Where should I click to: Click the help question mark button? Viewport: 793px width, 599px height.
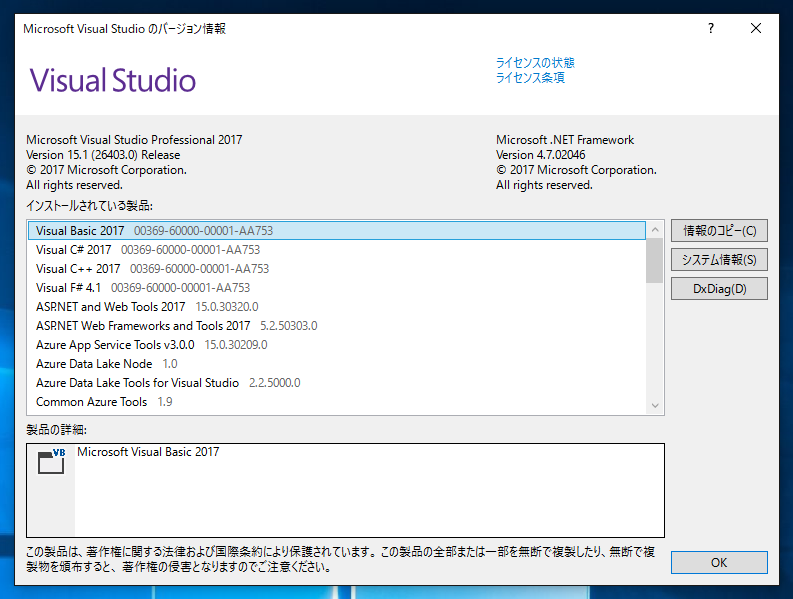click(x=711, y=28)
